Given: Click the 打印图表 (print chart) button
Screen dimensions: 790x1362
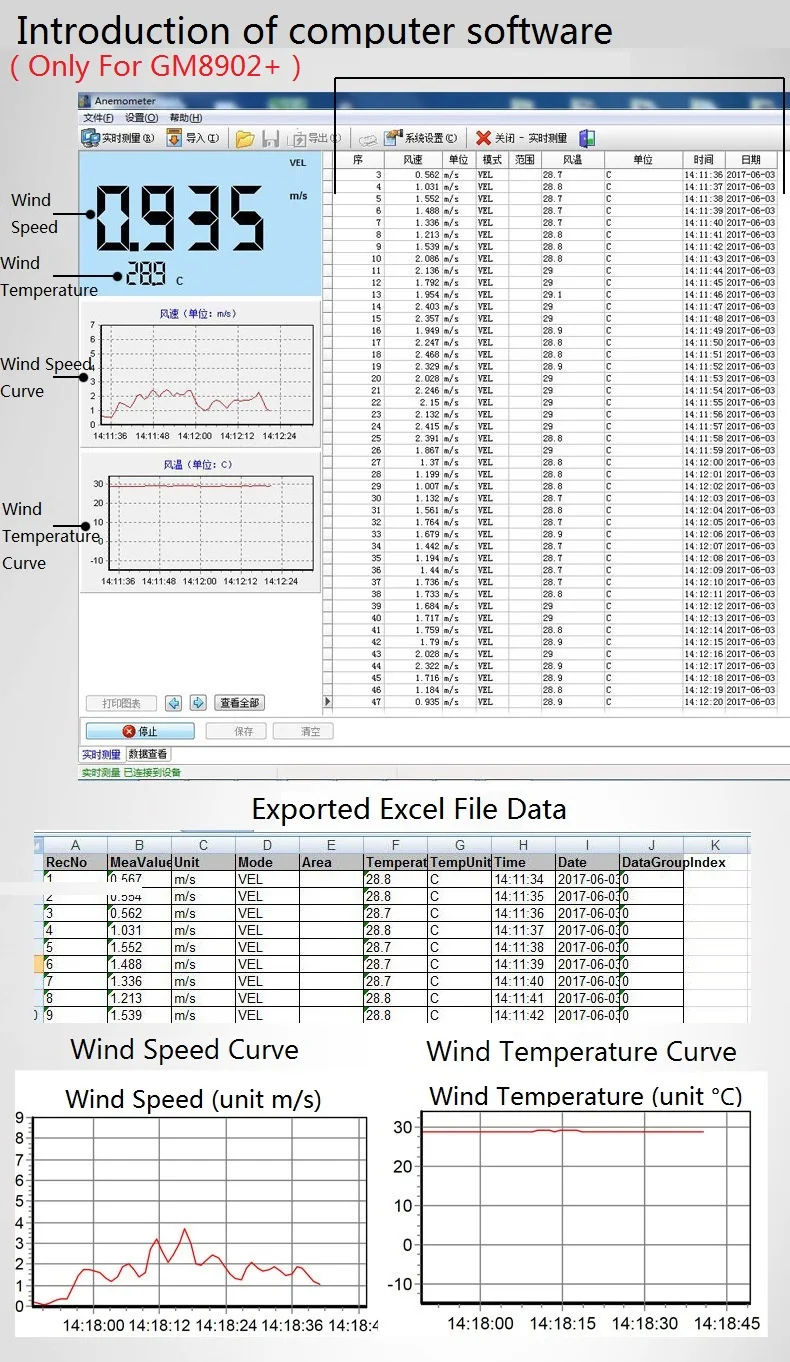Looking at the screenshot, I should tap(122, 703).
